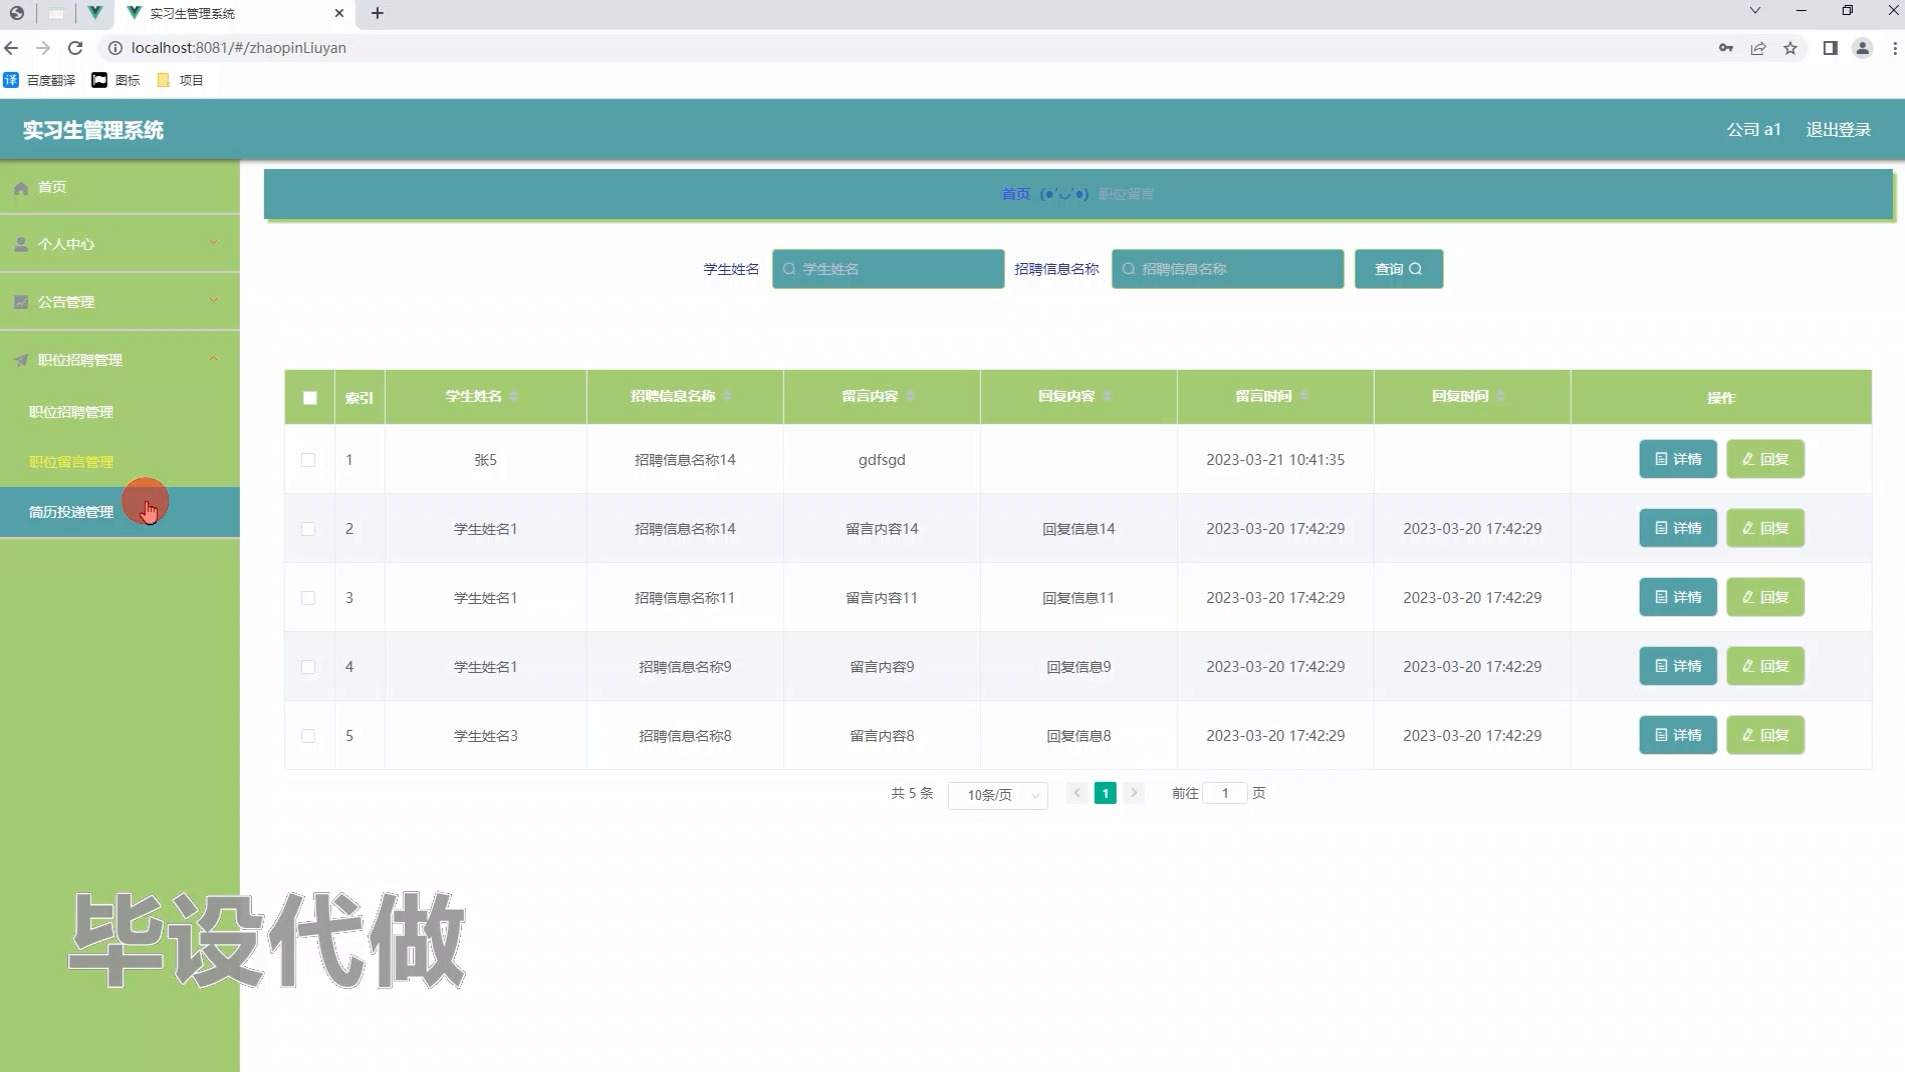
Task: Check the row 1 张5 checkbox
Action: pyautogui.click(x=308, y=460)
